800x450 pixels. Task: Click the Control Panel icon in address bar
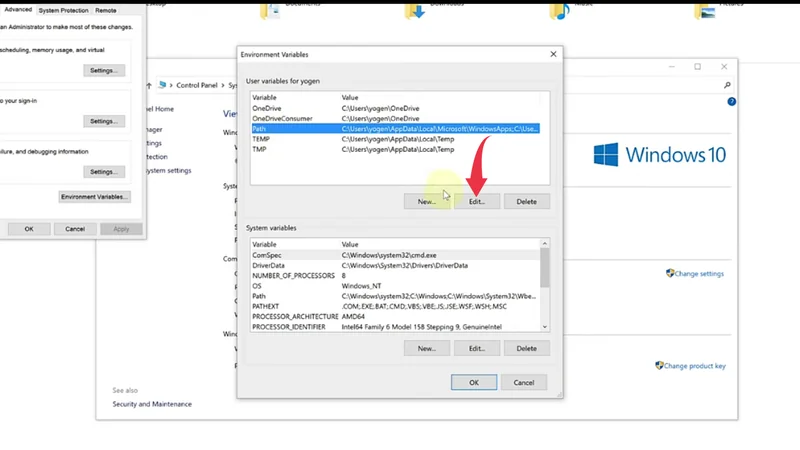[x=162, y=86]
